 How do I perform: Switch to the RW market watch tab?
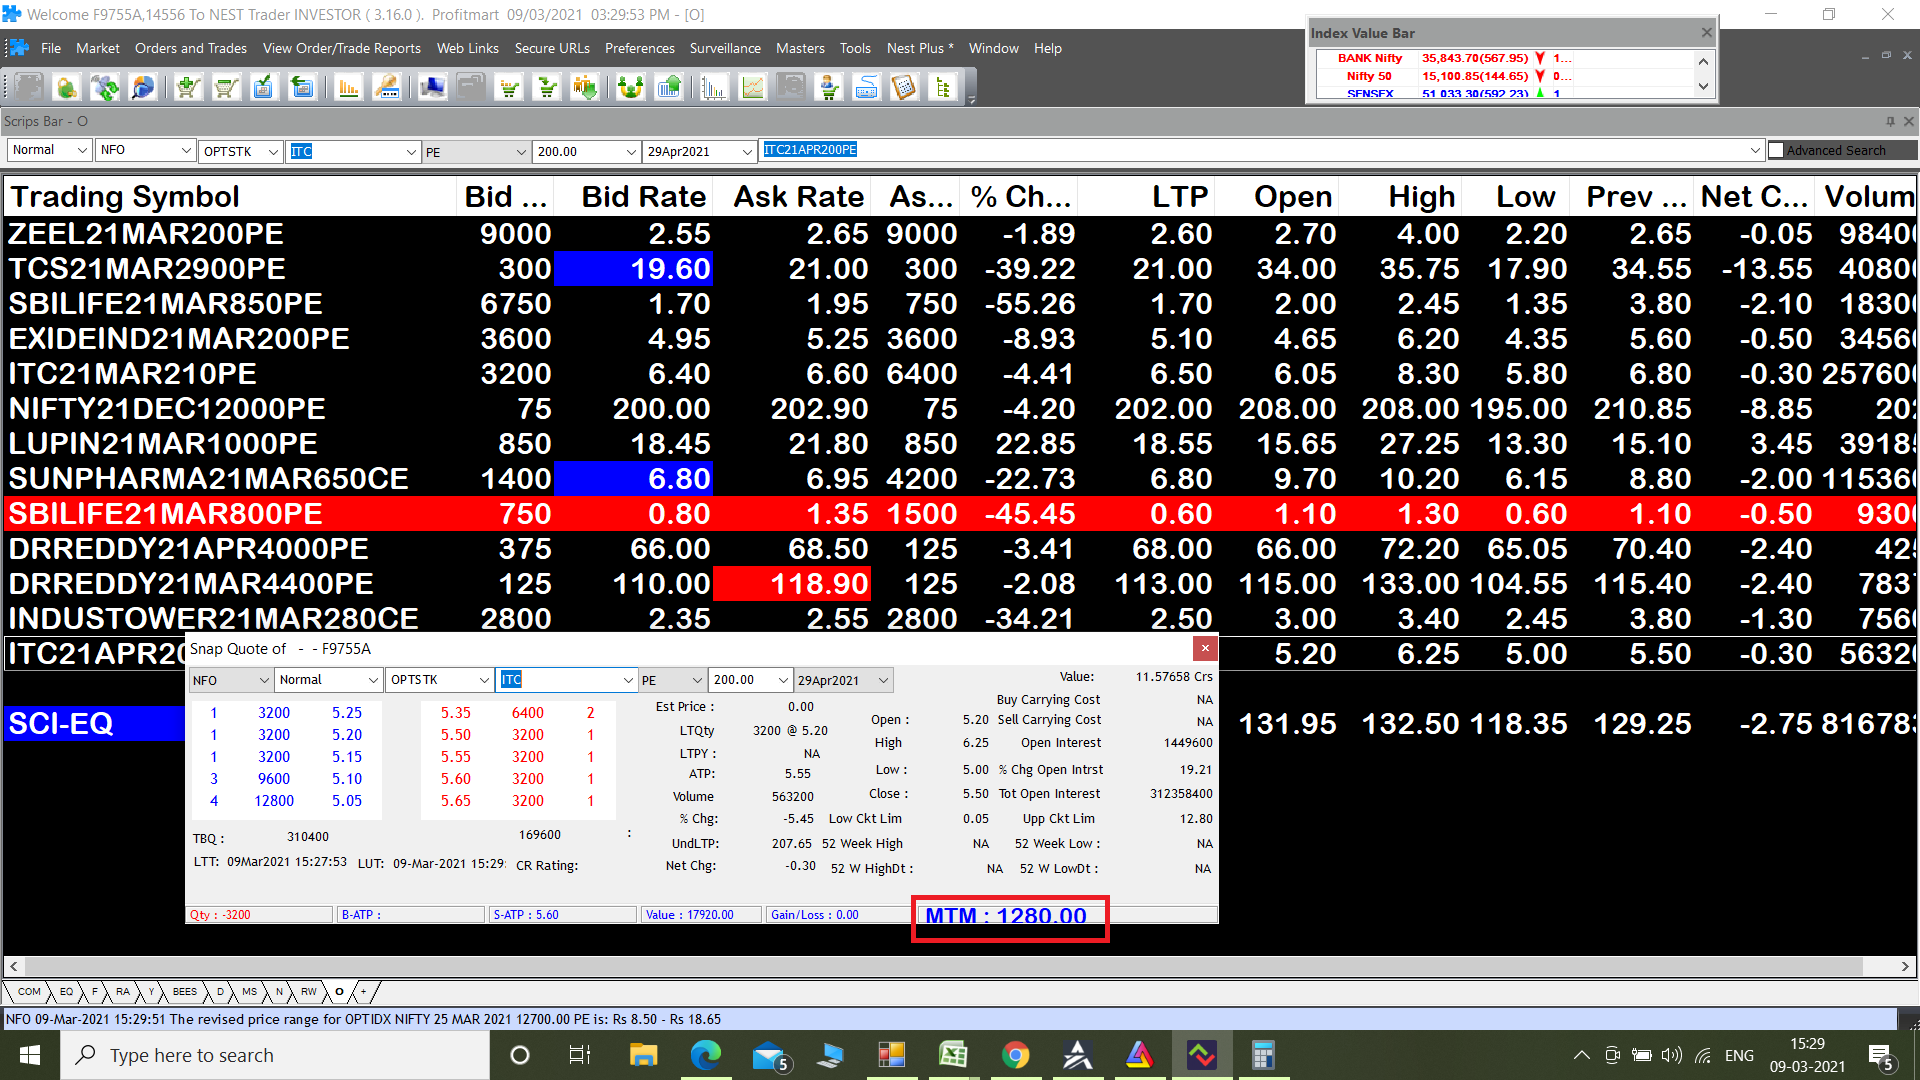tap(309, 992)
